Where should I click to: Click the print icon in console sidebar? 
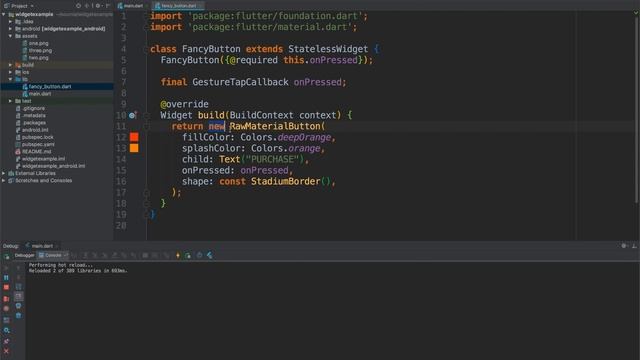(18, 305)
